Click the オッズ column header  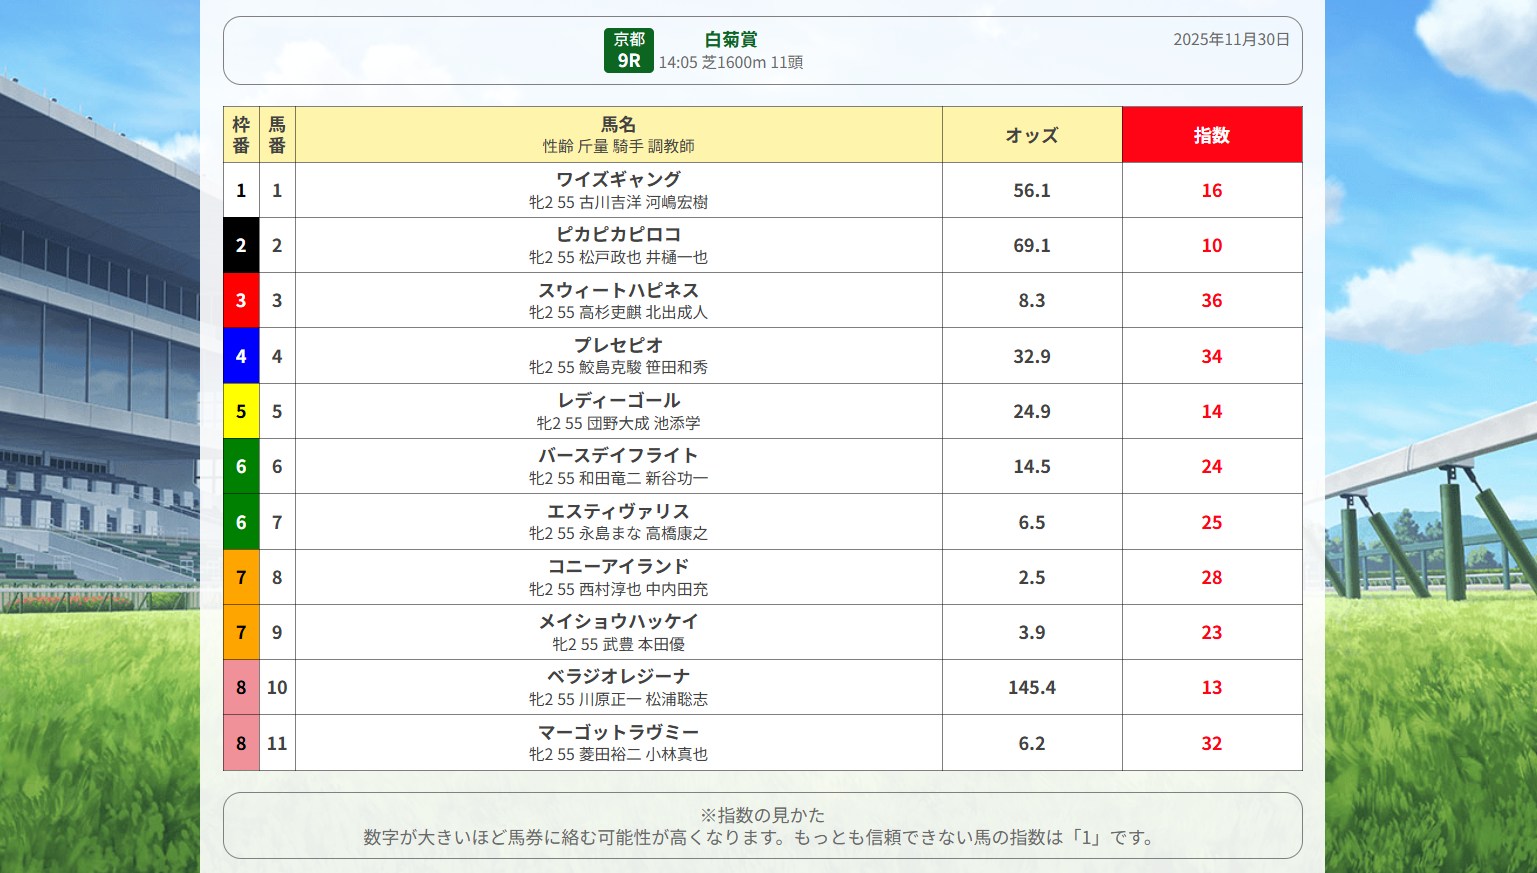pyautogui.click(x=1031, y=135)
